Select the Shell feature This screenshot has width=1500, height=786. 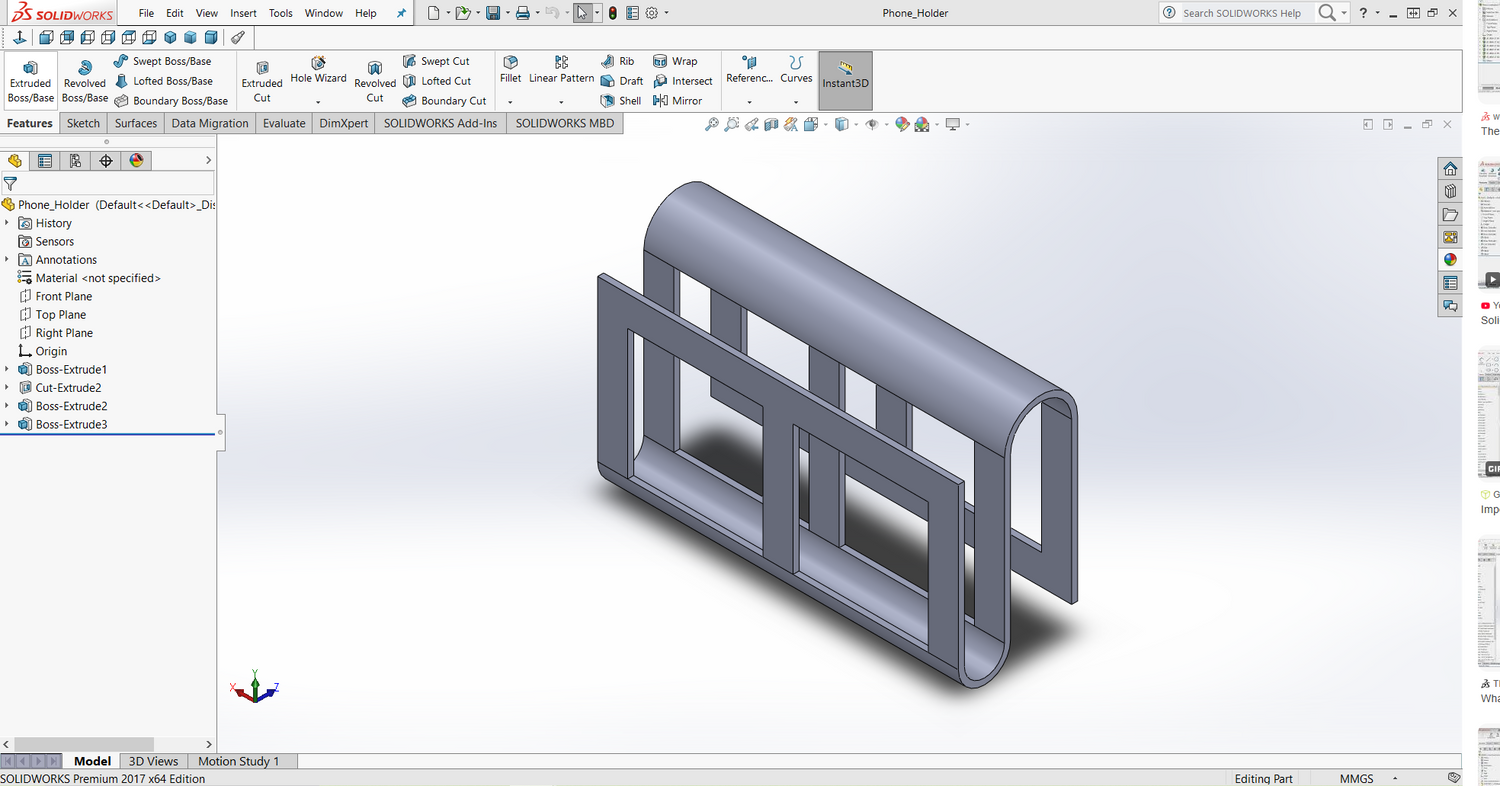(621, 101)
